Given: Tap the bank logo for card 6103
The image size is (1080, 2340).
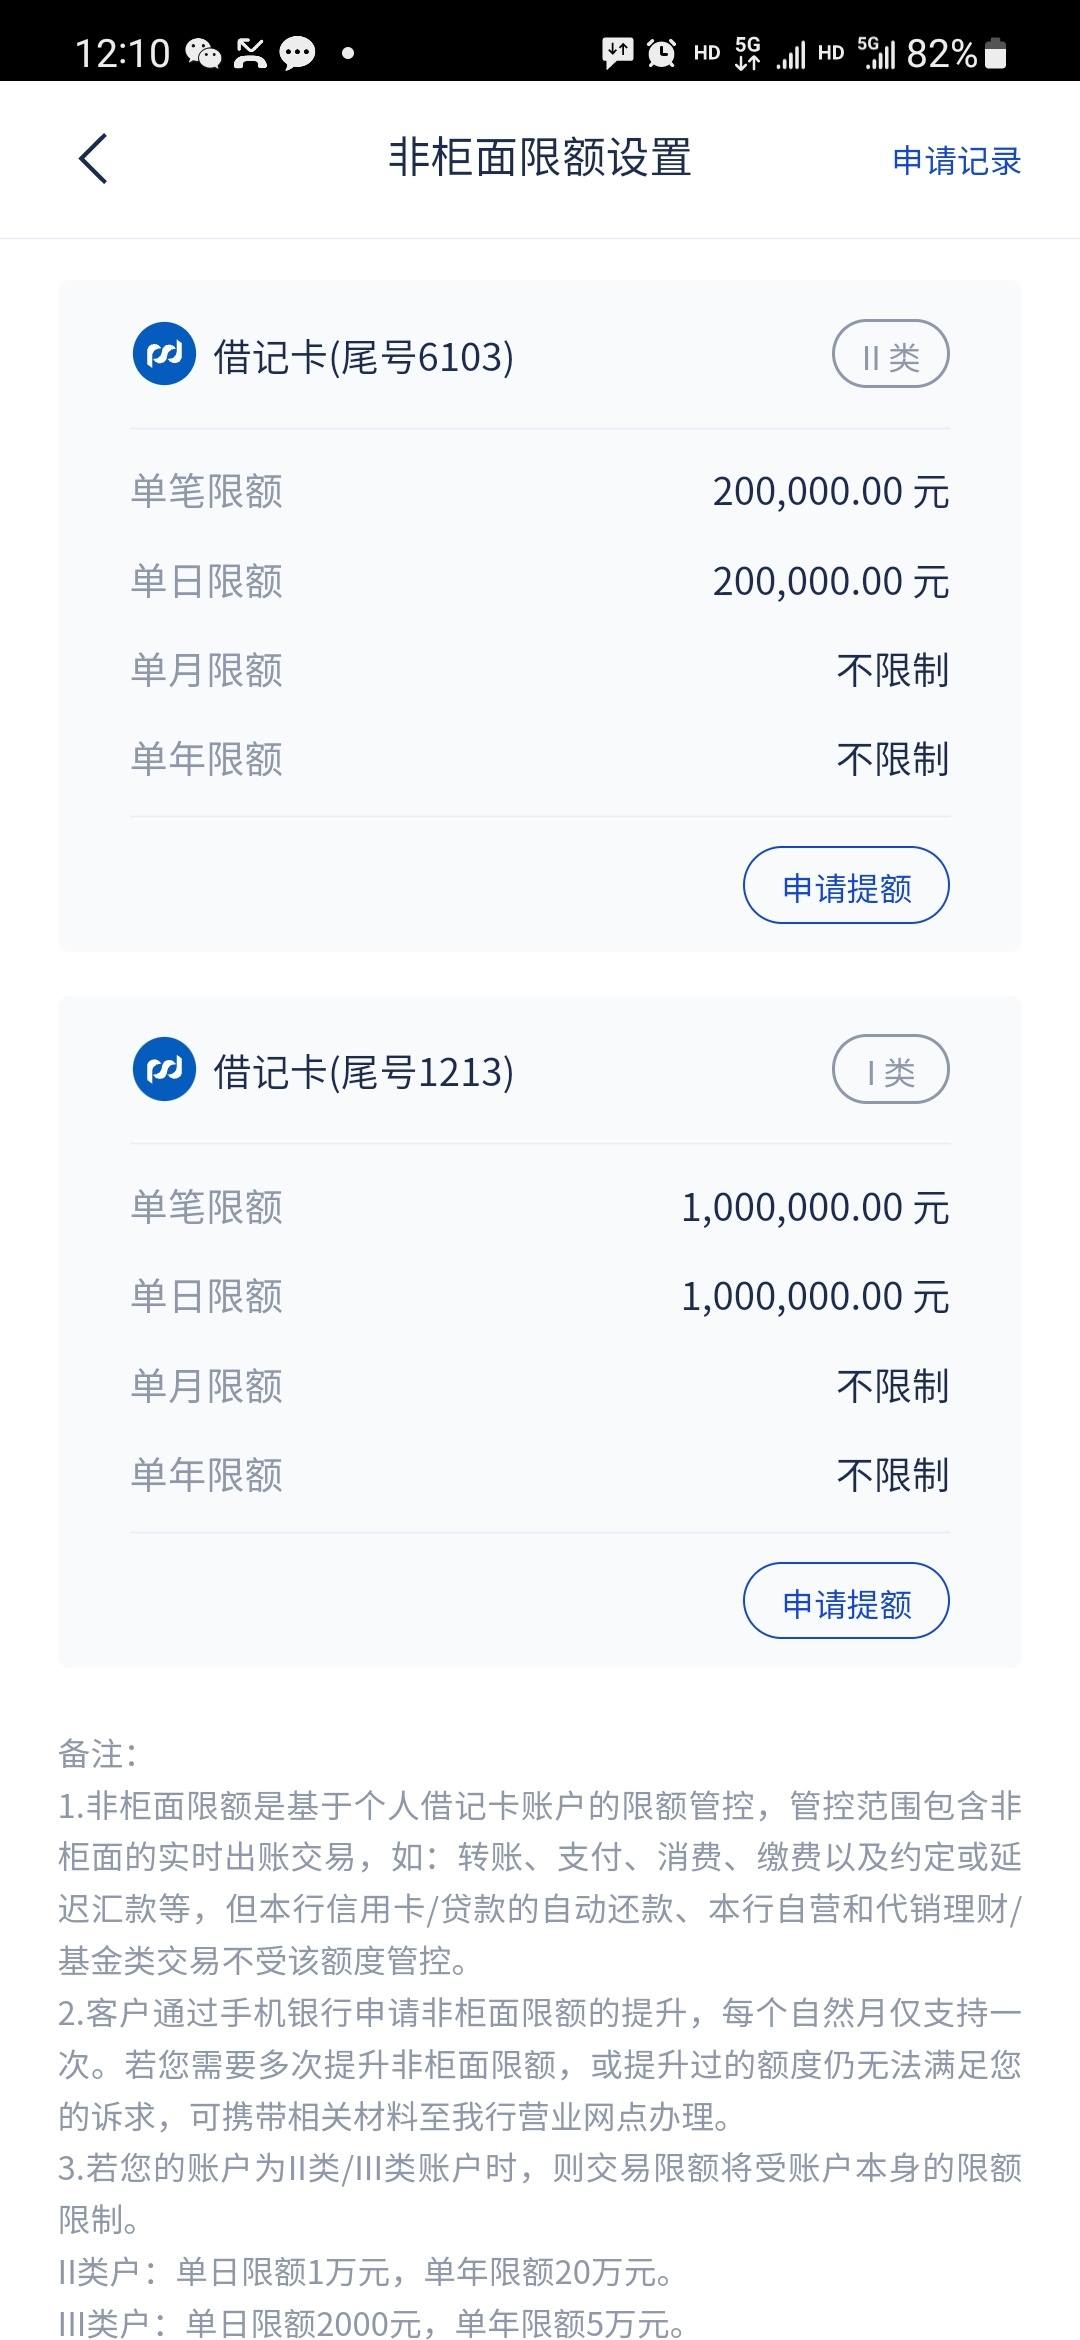Looking at the screenshot, I should click(164, 354).
